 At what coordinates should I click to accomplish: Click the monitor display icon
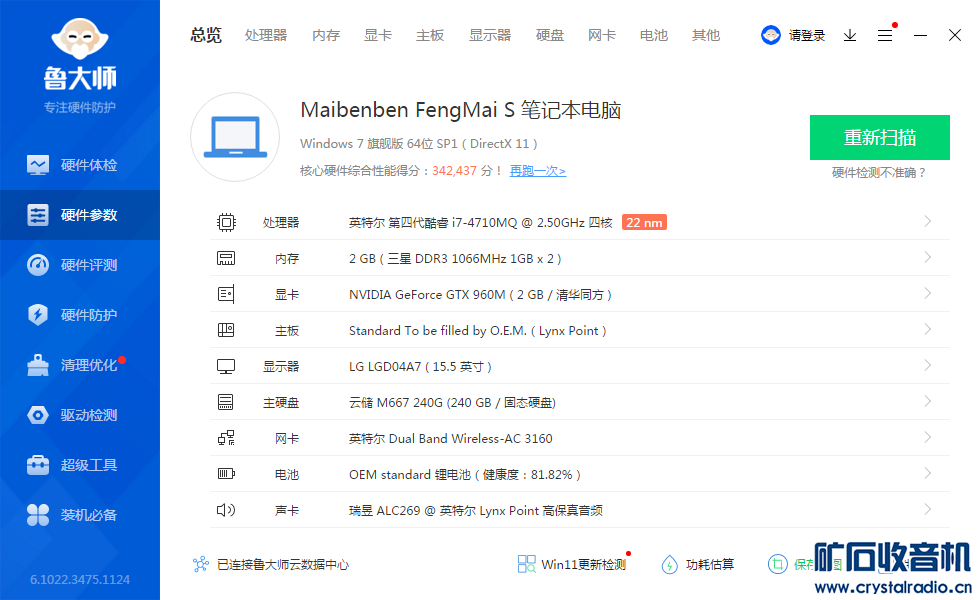pyautogui.click(x=226, y=366)
